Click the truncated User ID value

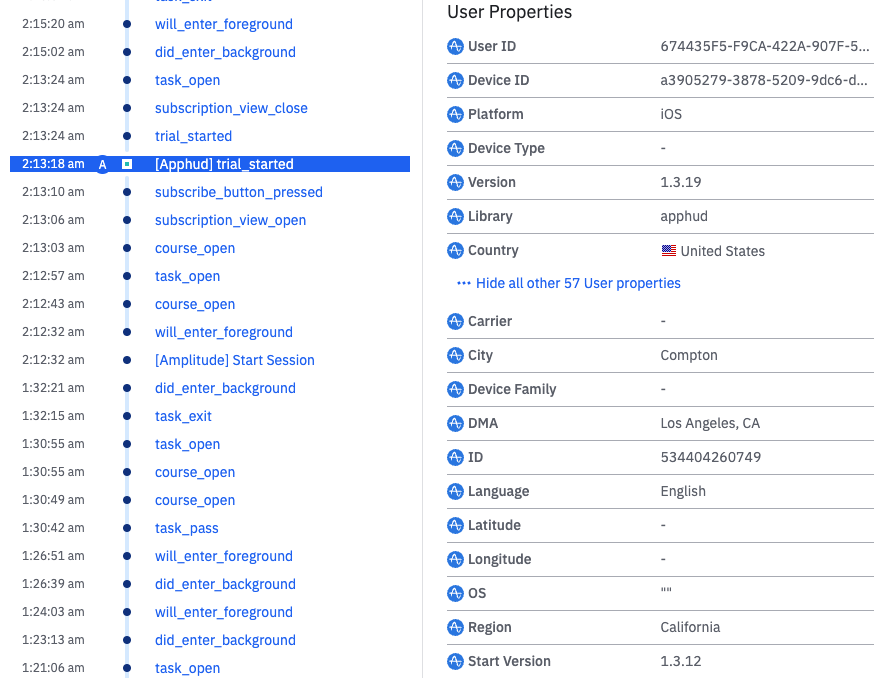(x=763, y=46)
